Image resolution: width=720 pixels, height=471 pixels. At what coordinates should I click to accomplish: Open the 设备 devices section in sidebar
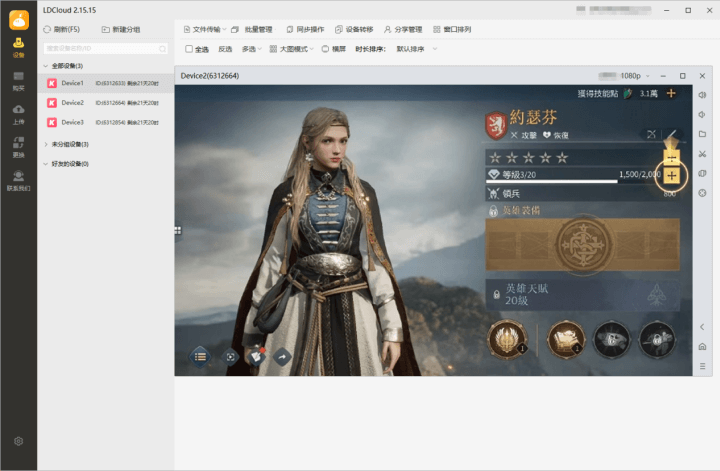pyautogui.click(x=18, y=47)
